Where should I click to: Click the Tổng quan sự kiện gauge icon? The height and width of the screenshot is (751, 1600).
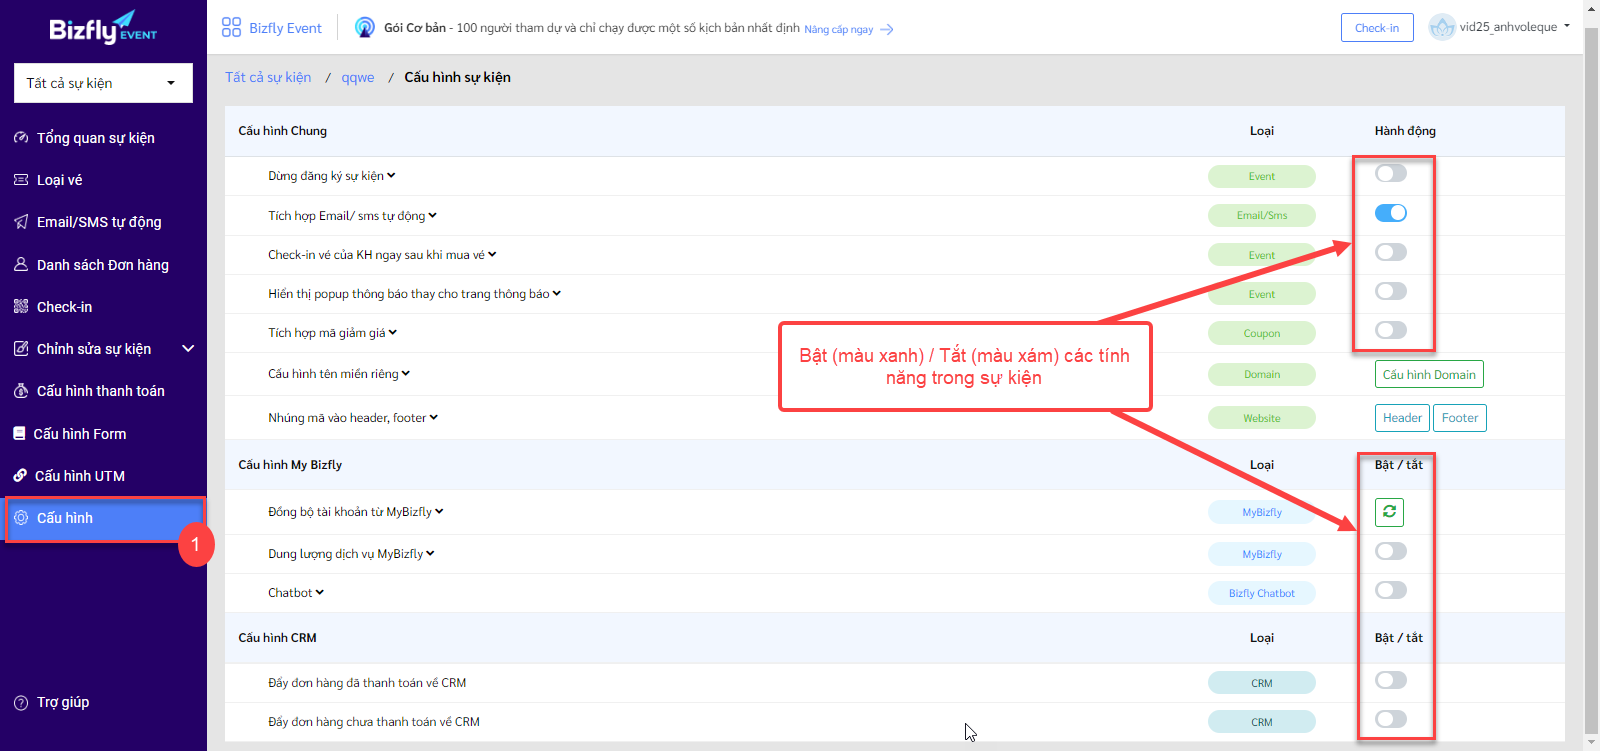coord(21,138)
